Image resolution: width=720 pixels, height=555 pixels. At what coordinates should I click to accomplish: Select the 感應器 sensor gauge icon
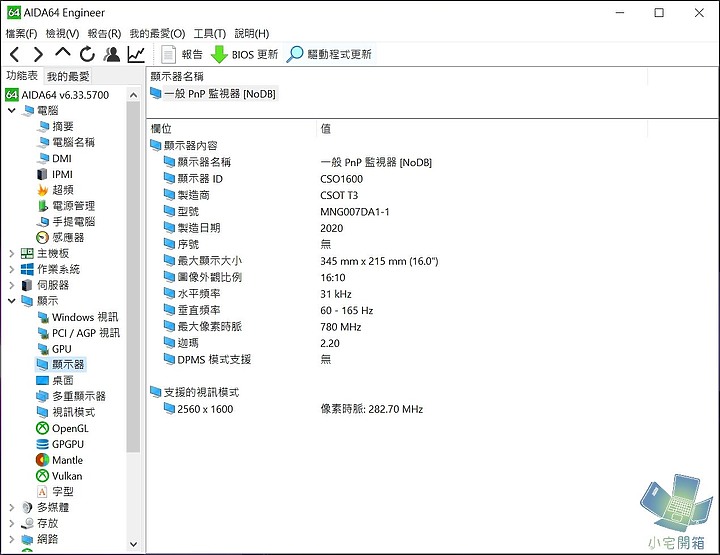coord(42,238)
